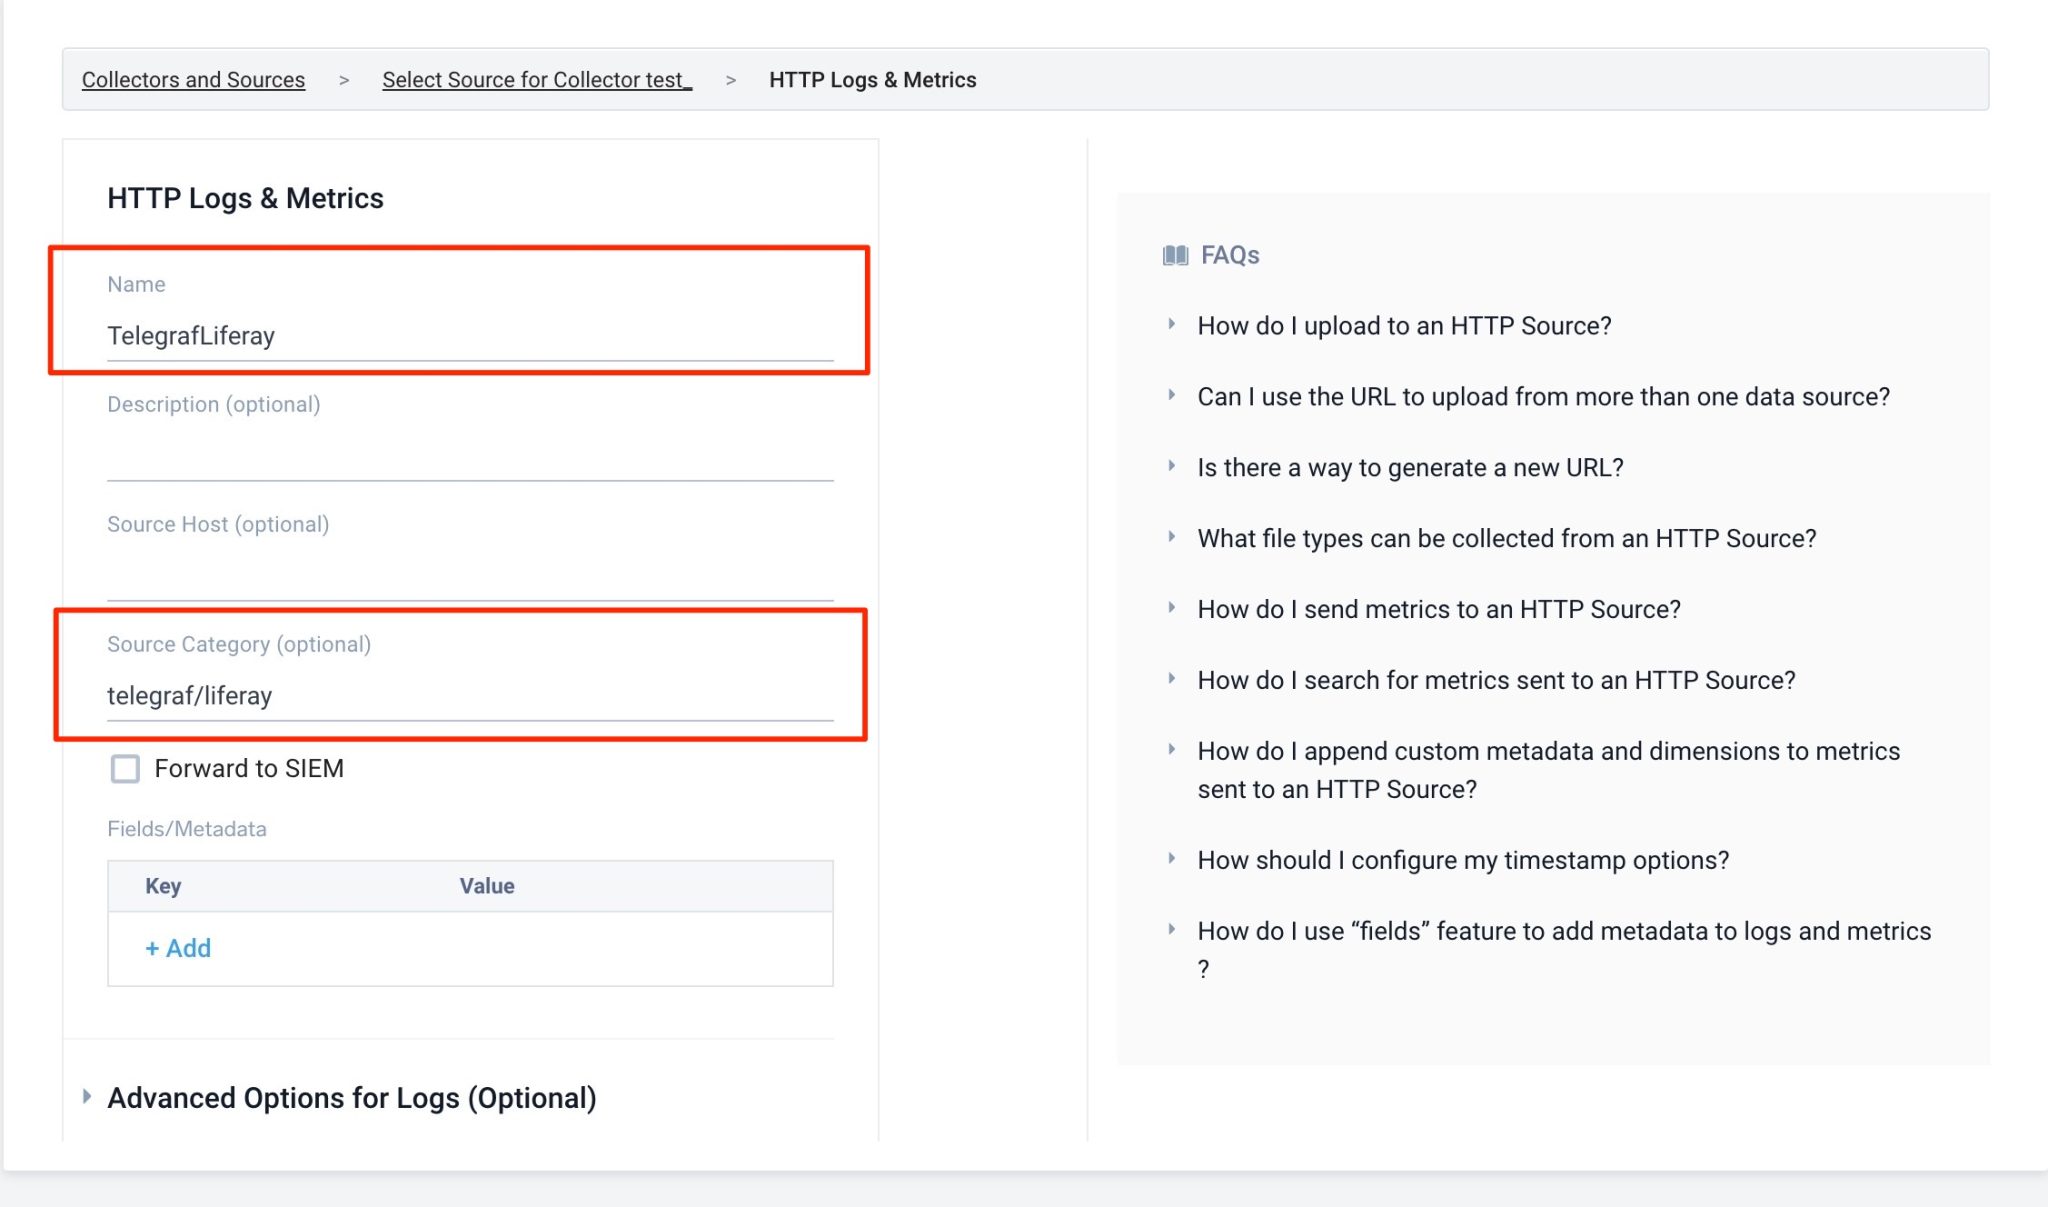Focus the Description (optional) field
This screenshot has width=2048, height=1207.
pos(470,458)
